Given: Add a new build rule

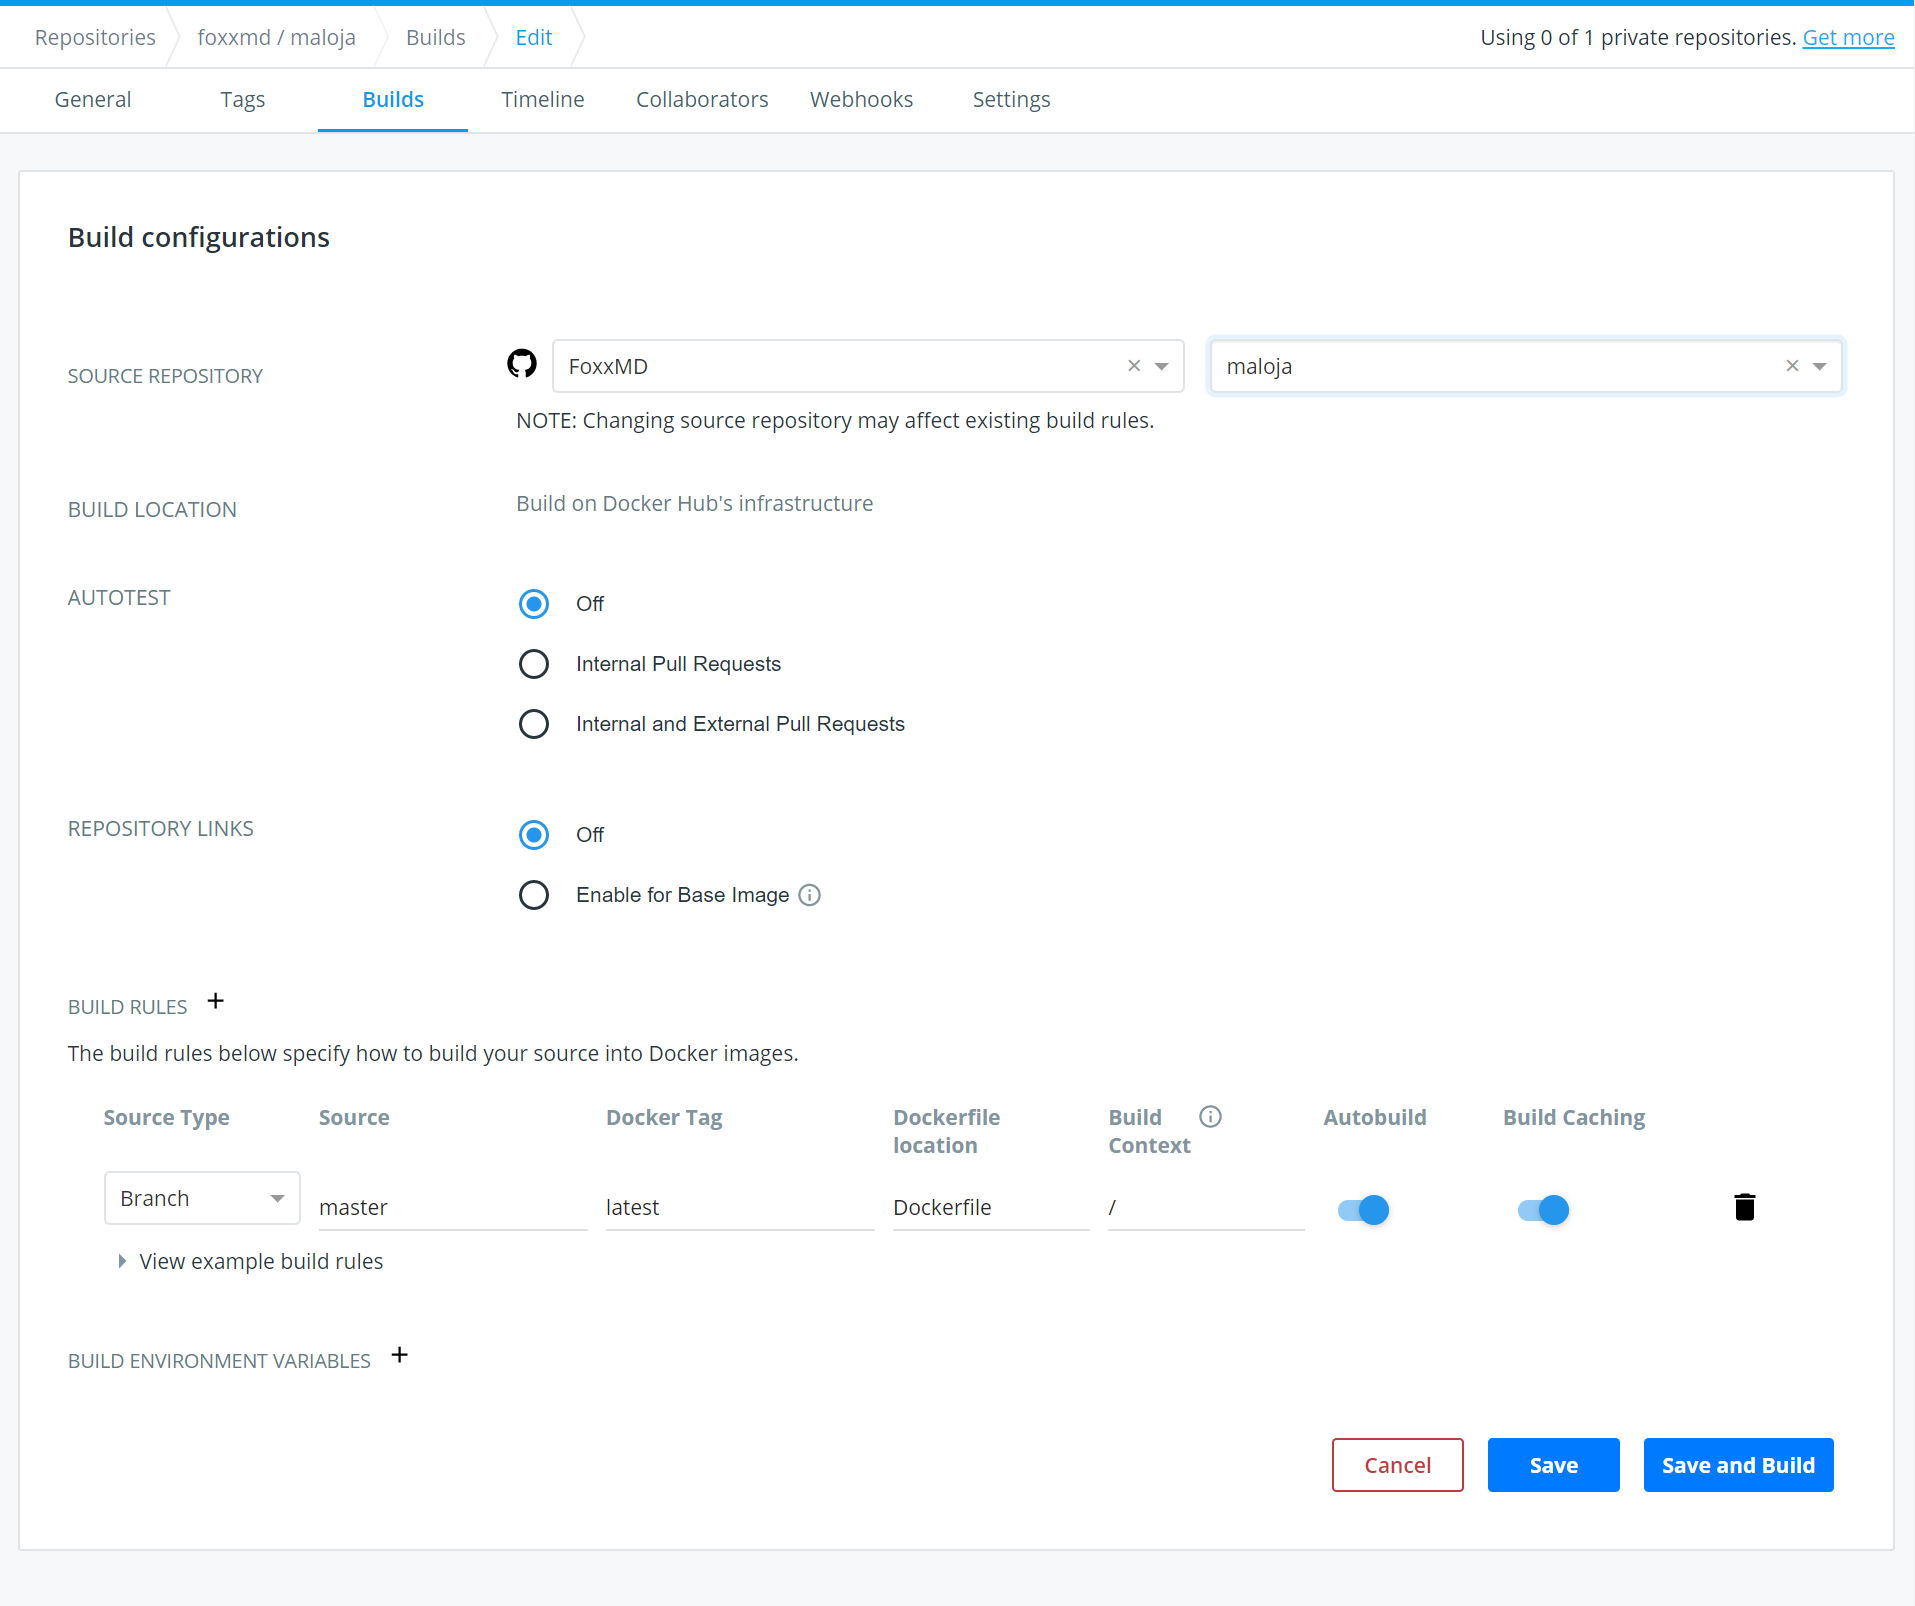Looking at the screenshot, I should click(x=216, y=1001).
